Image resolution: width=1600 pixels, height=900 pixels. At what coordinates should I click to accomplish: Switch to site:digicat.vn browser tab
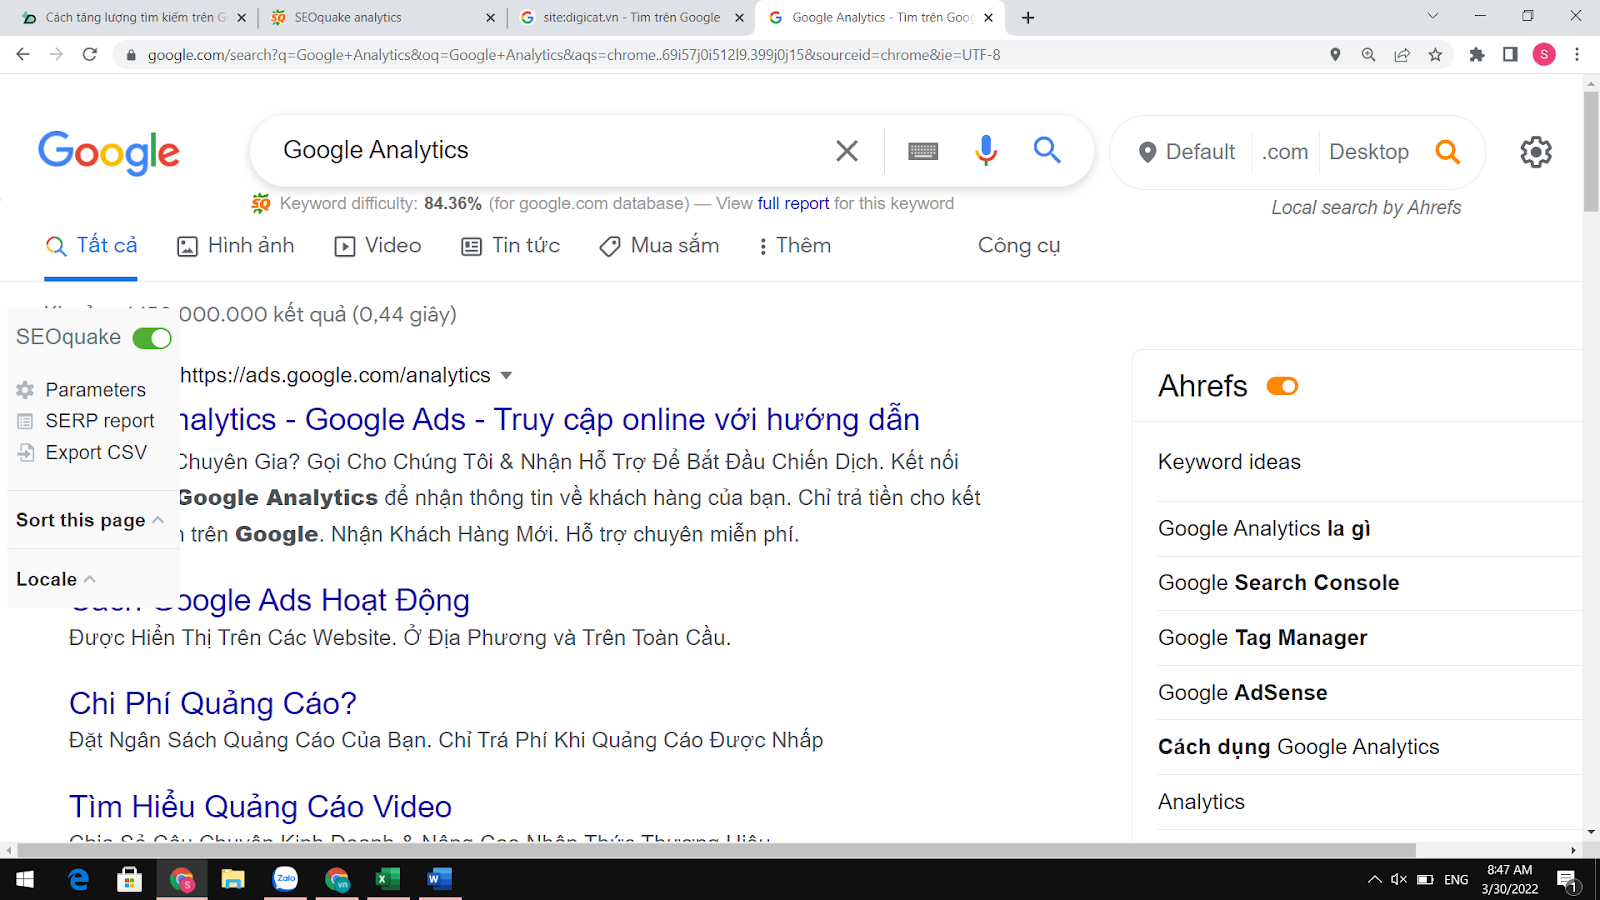click(x=632, y=17)
